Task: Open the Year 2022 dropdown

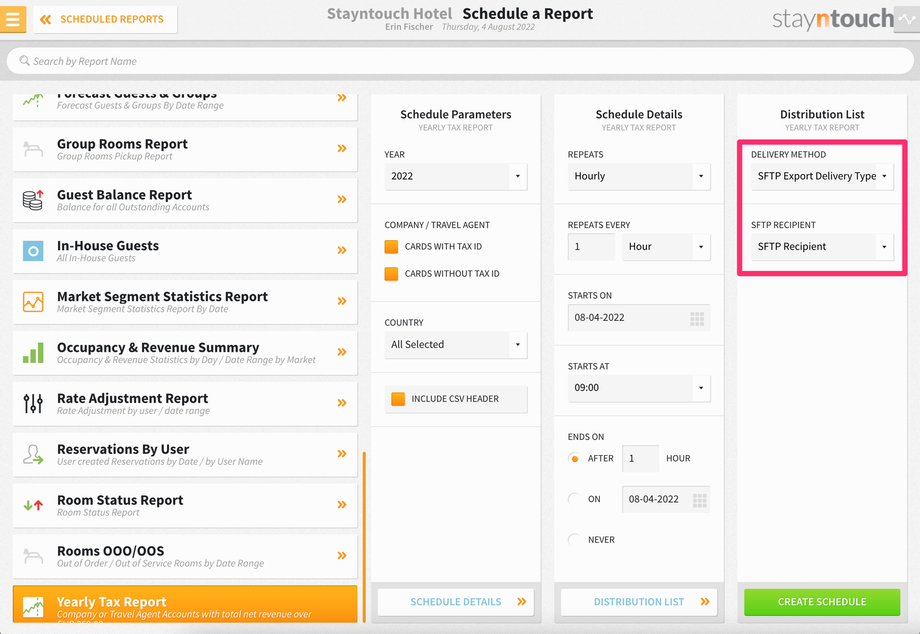Action: point(456,176)
